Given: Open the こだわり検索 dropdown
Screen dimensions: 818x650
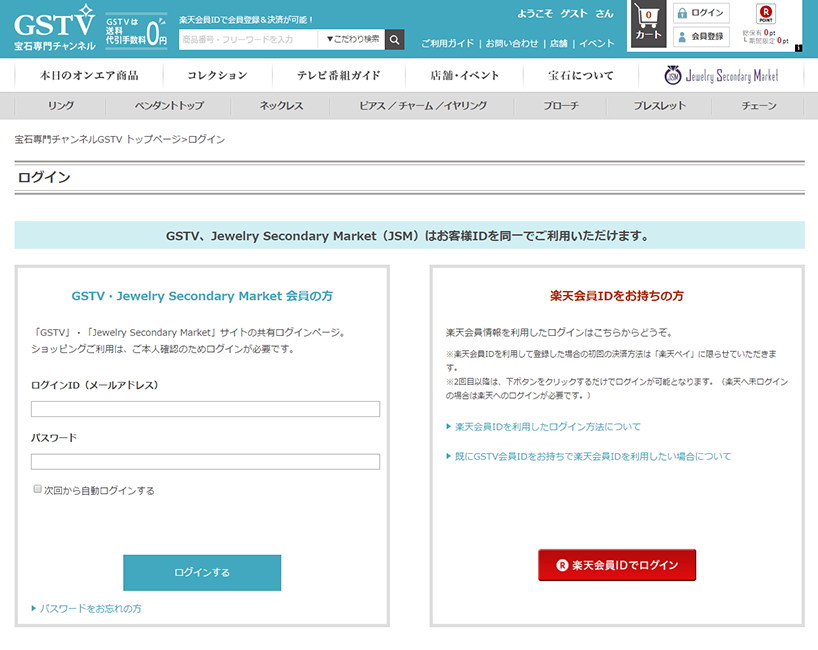Looking at the screenshot, I should click(352, 40).
